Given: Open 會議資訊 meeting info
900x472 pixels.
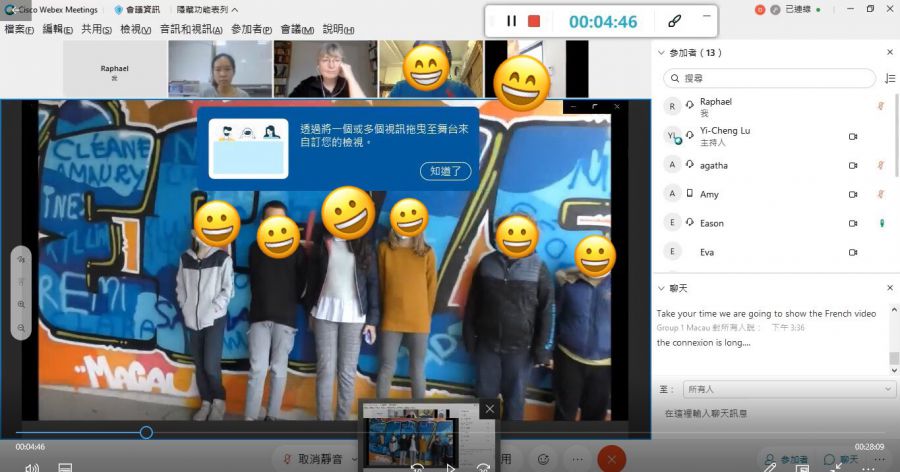Looking at the screenshot, I should 138,10.
